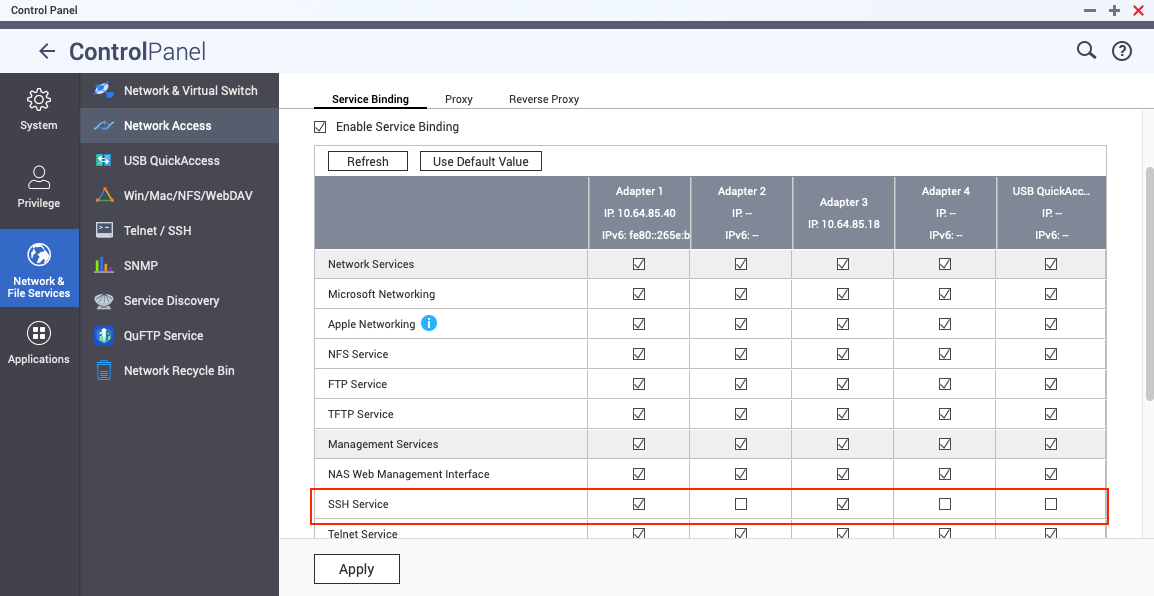
Task: Enable SSH Service for USB QuickAccess
Action: click(1051, 504)
